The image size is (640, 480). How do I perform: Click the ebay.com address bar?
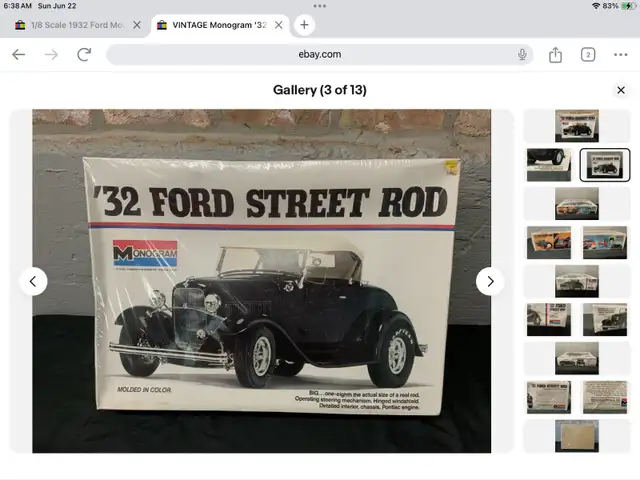click(320, 54)
